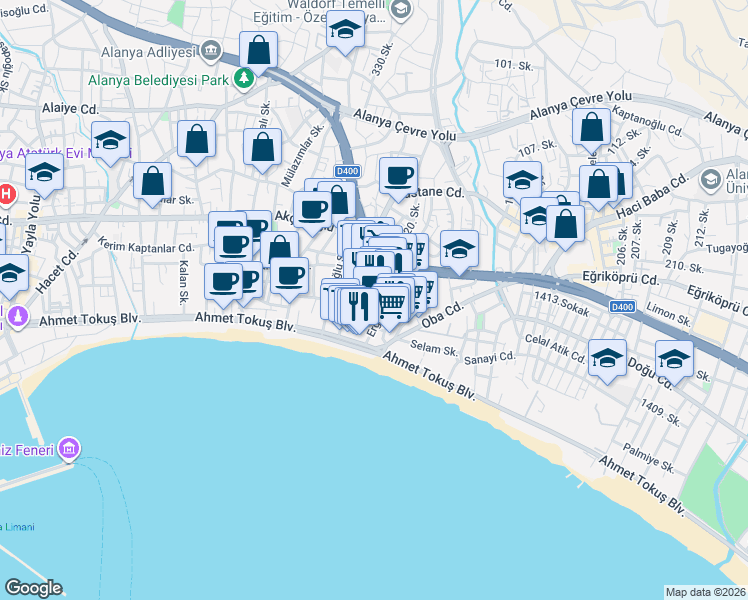Select the Palmiye Sk. street label
This screenshot has height=600, width=748.
coord(648,458)
